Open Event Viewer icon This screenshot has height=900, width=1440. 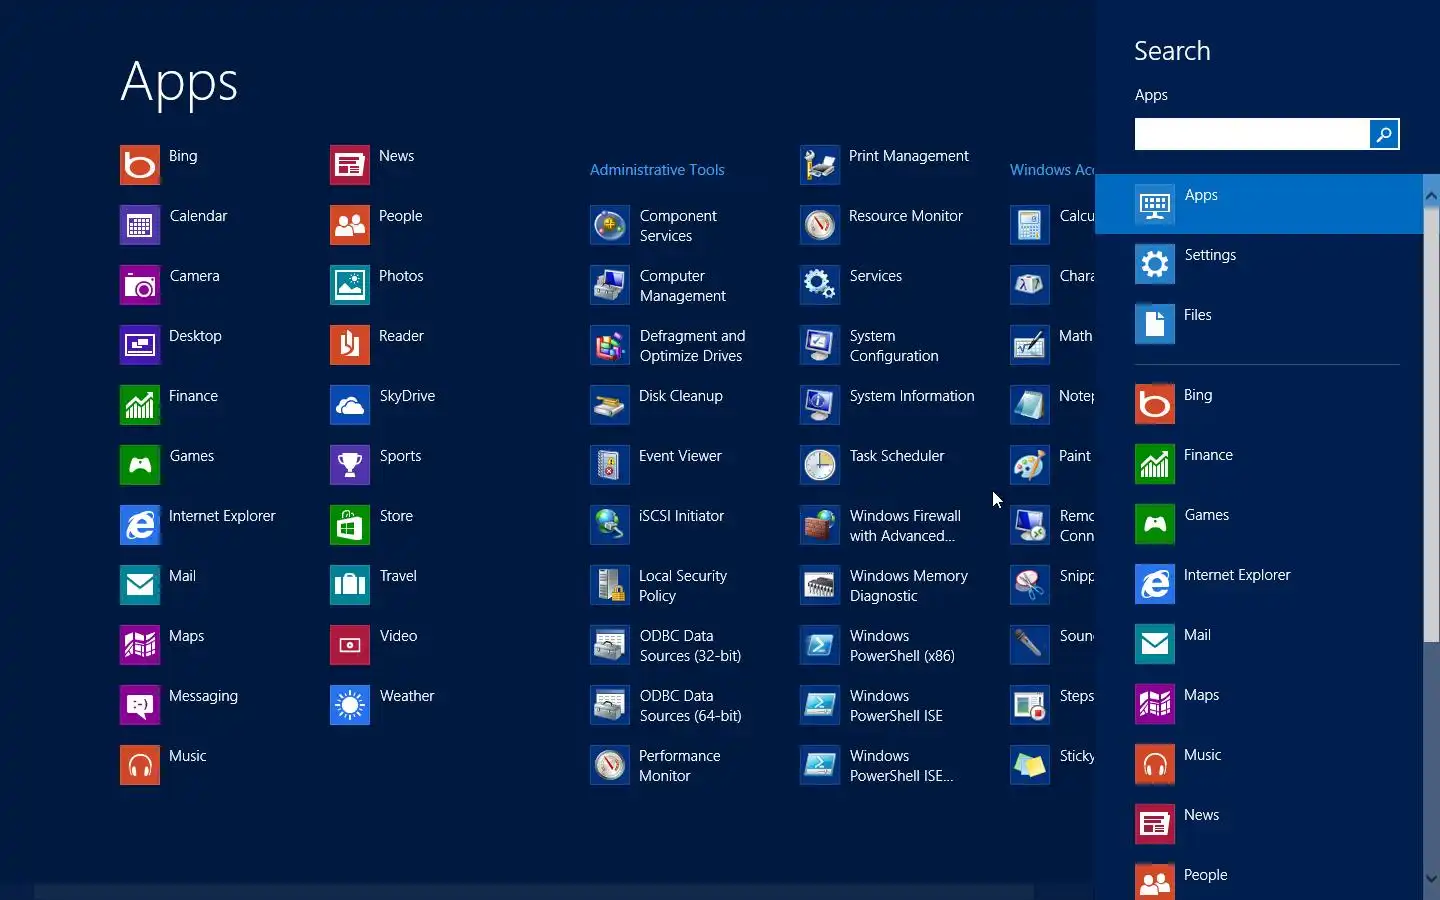click(610, 465)
